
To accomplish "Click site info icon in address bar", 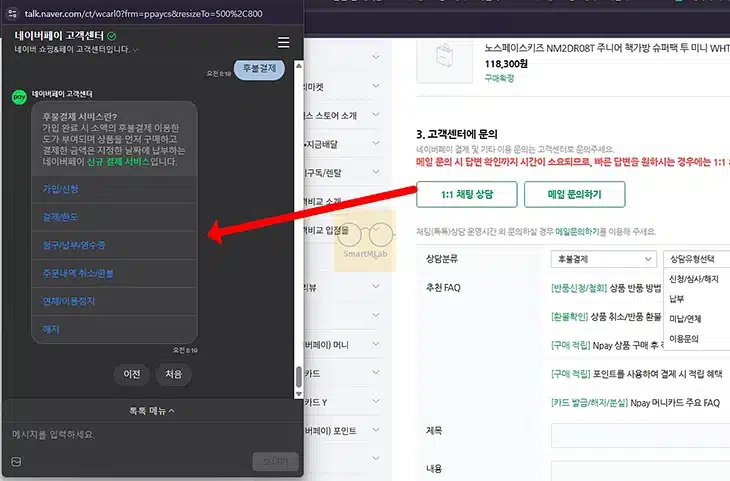I will click(x=13, y=14).
